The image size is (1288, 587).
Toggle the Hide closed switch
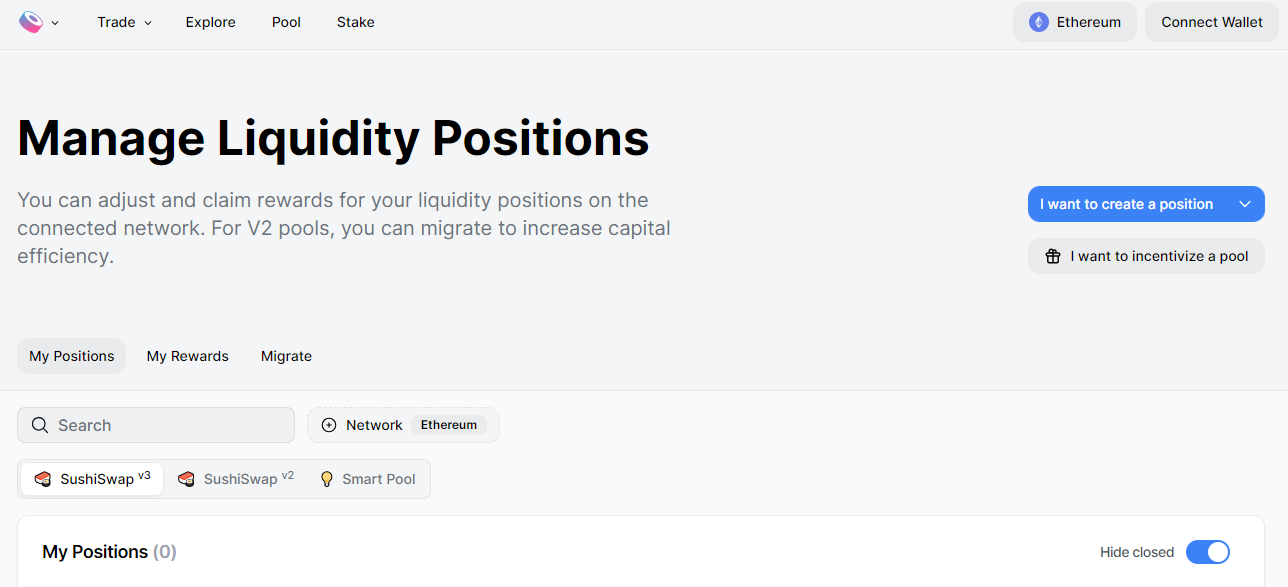pyautogui.click(x=1207, y=552)
